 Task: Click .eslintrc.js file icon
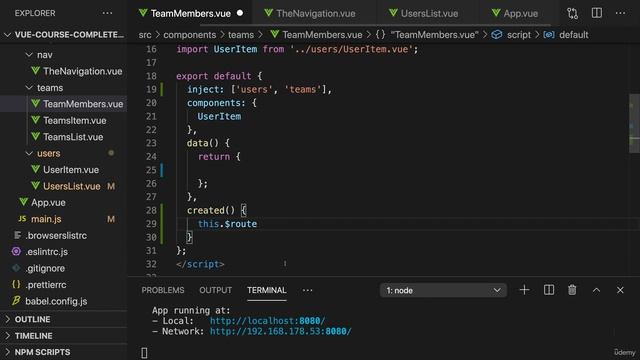click(x=16, y=251)
